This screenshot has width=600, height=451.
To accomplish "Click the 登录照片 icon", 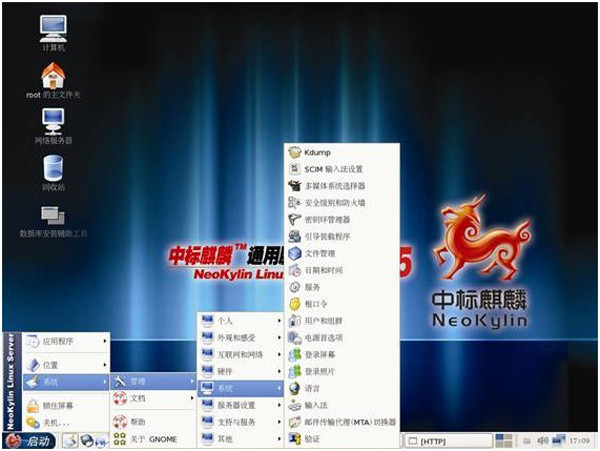I will click(295, 371).
